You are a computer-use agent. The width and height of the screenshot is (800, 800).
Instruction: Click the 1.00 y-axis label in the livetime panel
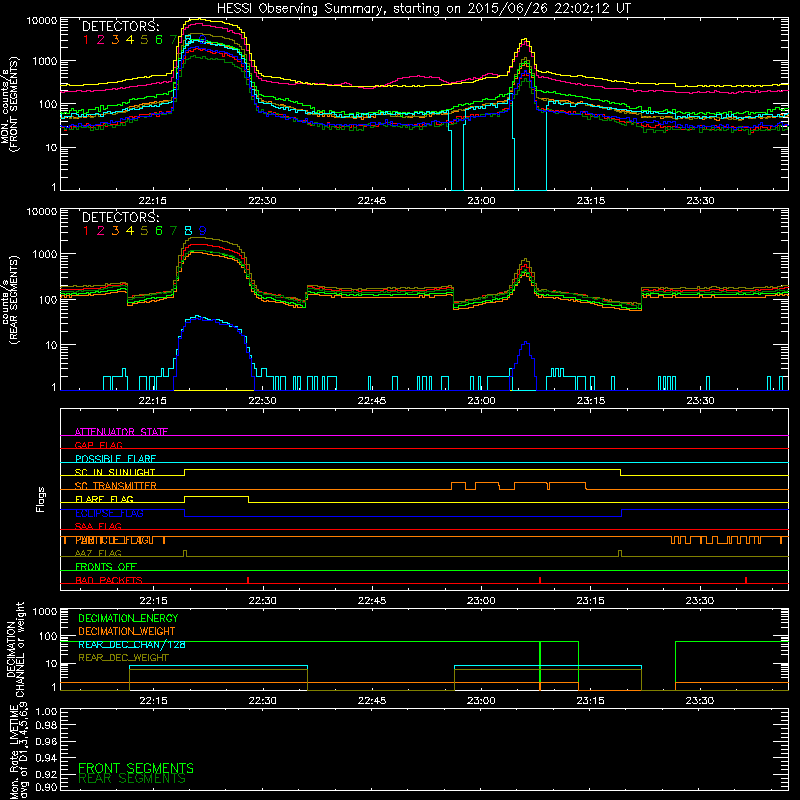click(46, 711)
